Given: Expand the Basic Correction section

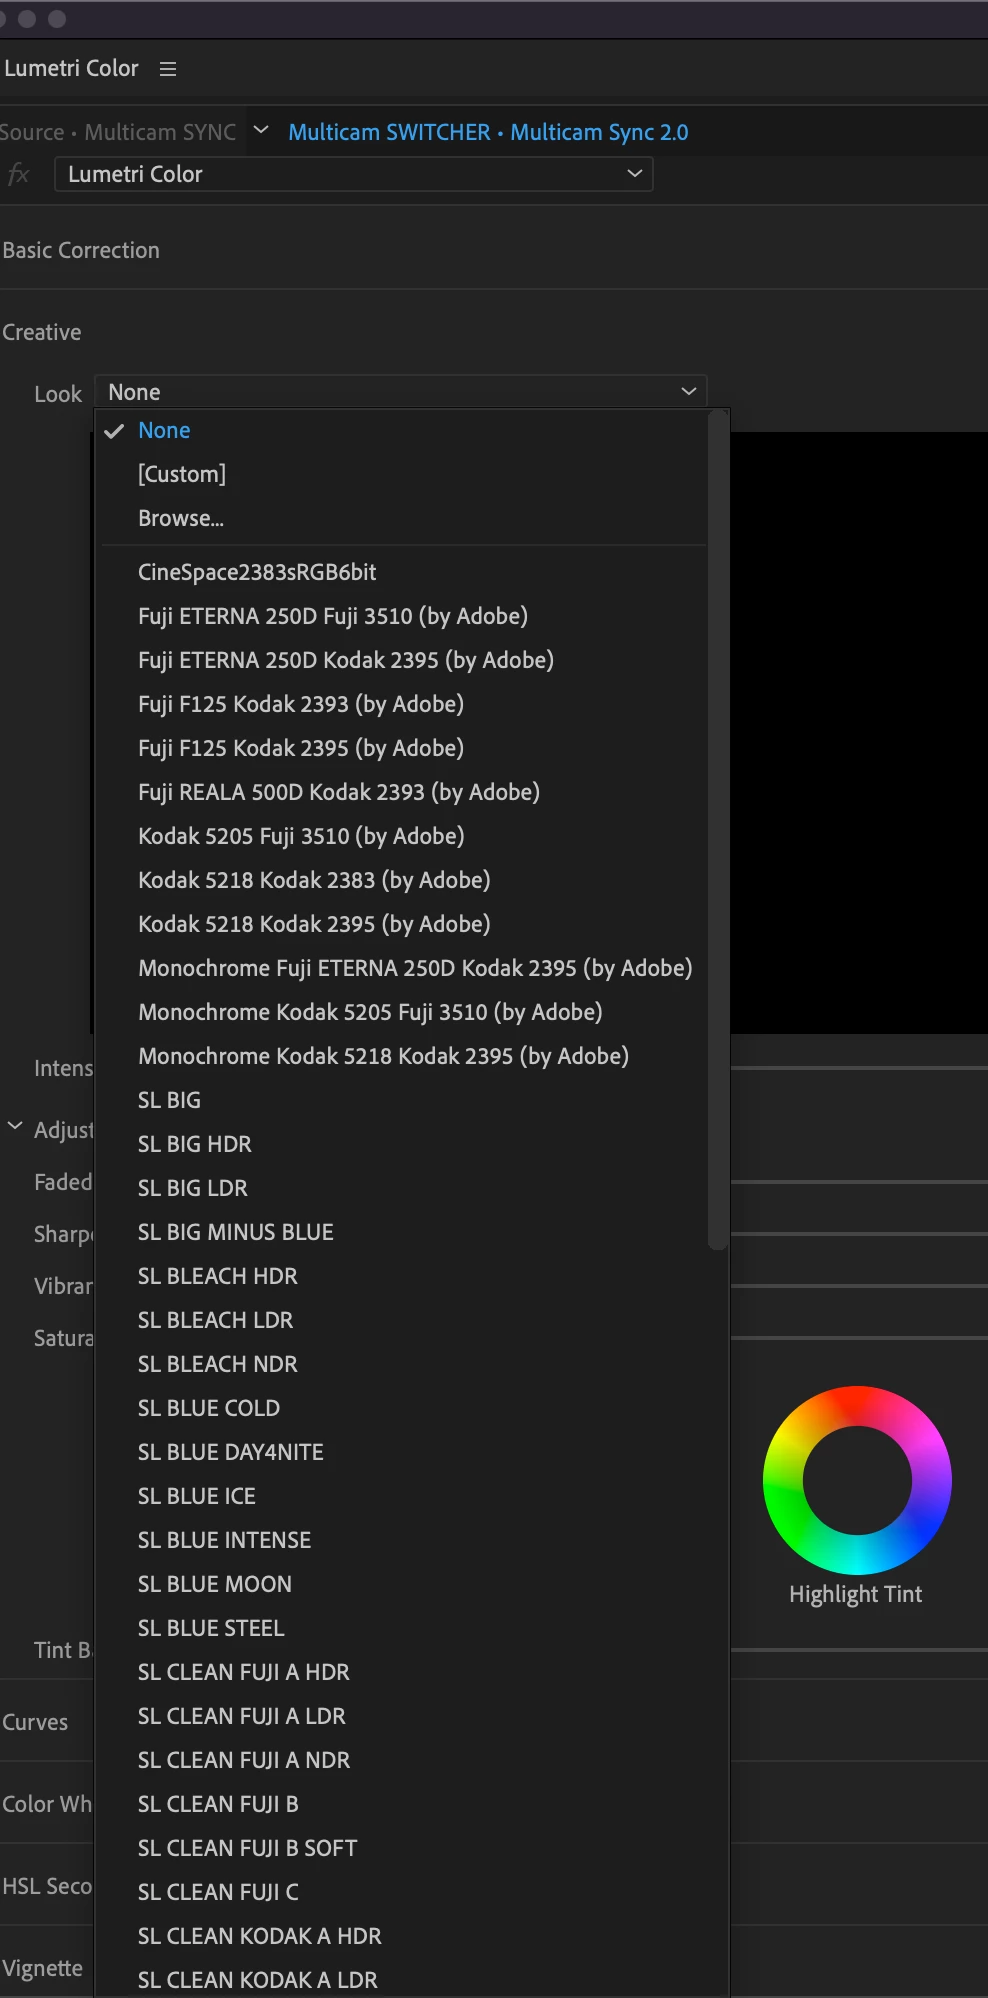Looking at the screenshot, I should 81,250.
